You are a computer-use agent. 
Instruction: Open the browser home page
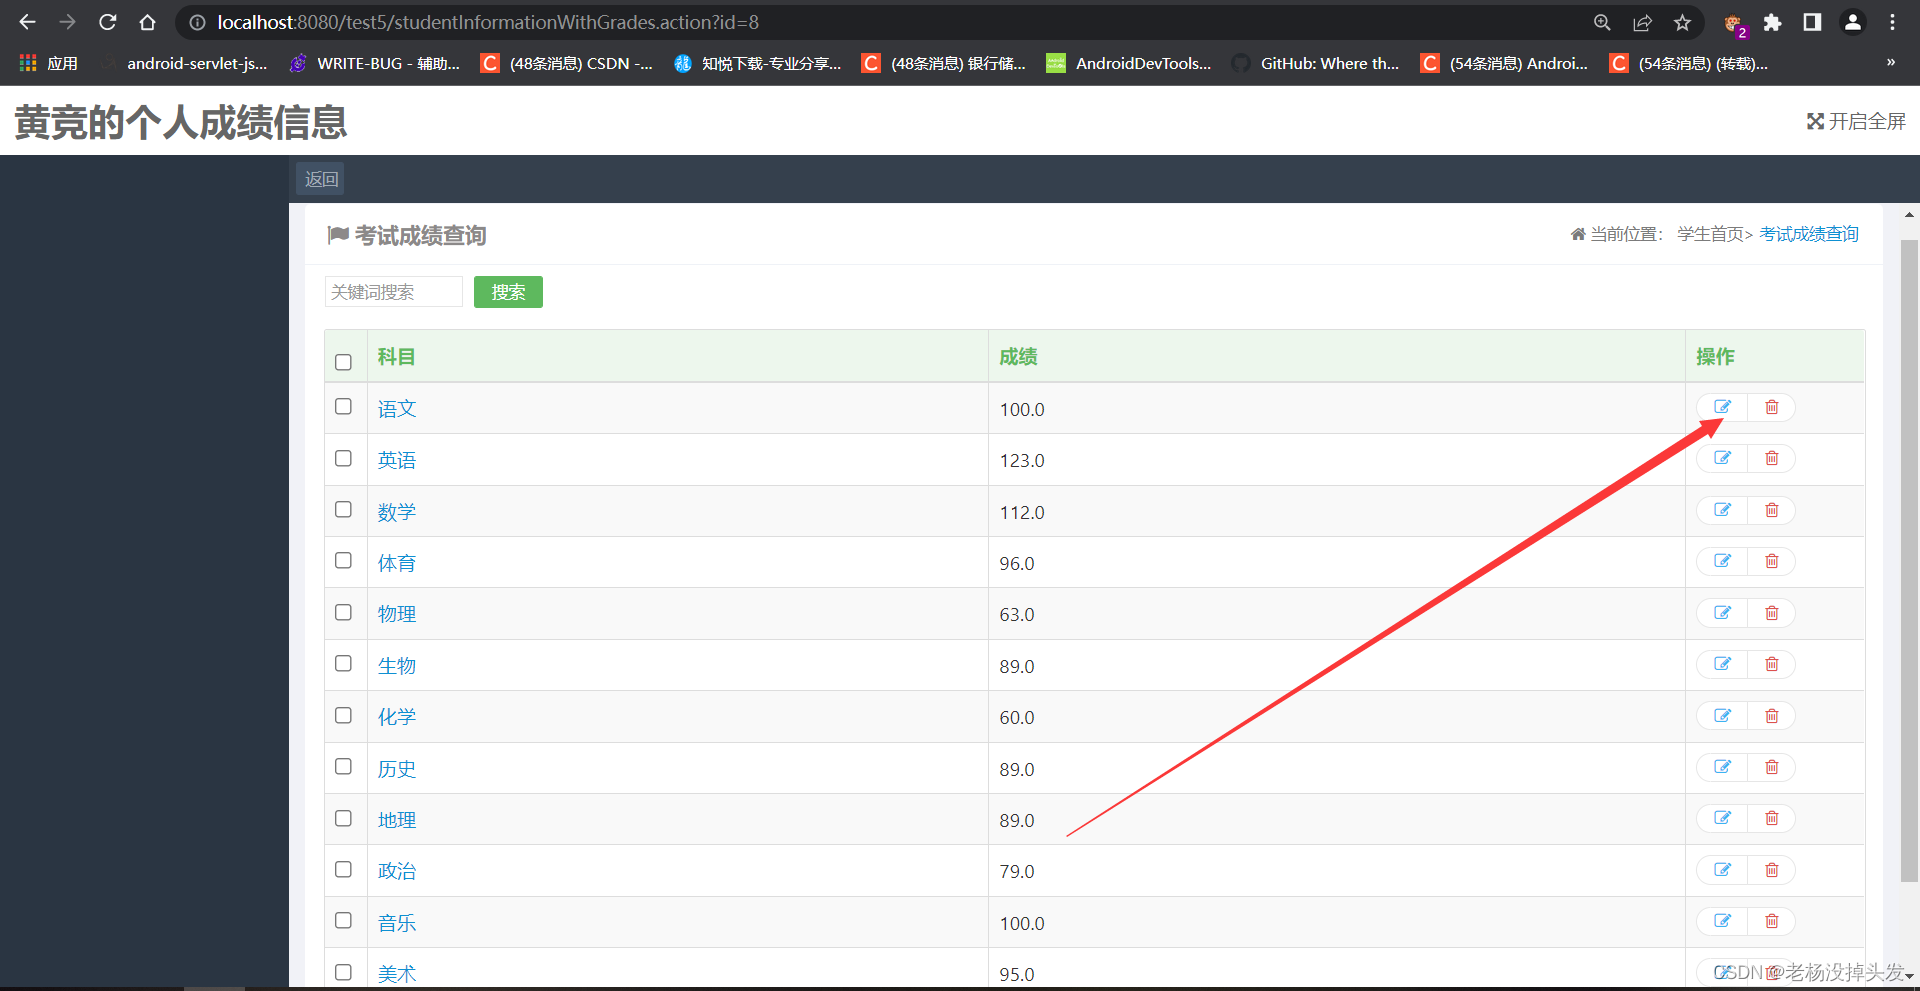(x=148, y=22)
